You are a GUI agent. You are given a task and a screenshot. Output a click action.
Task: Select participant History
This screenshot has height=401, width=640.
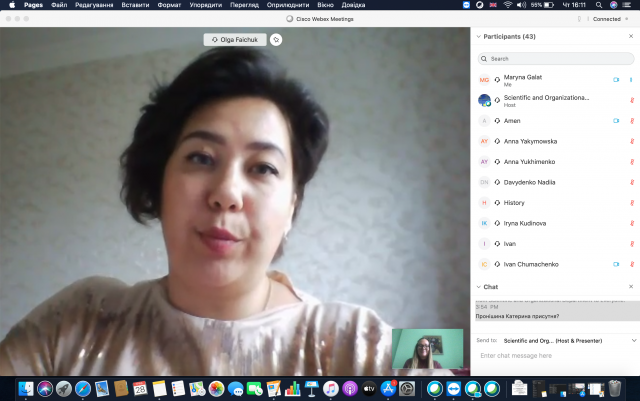click(555, 203)
